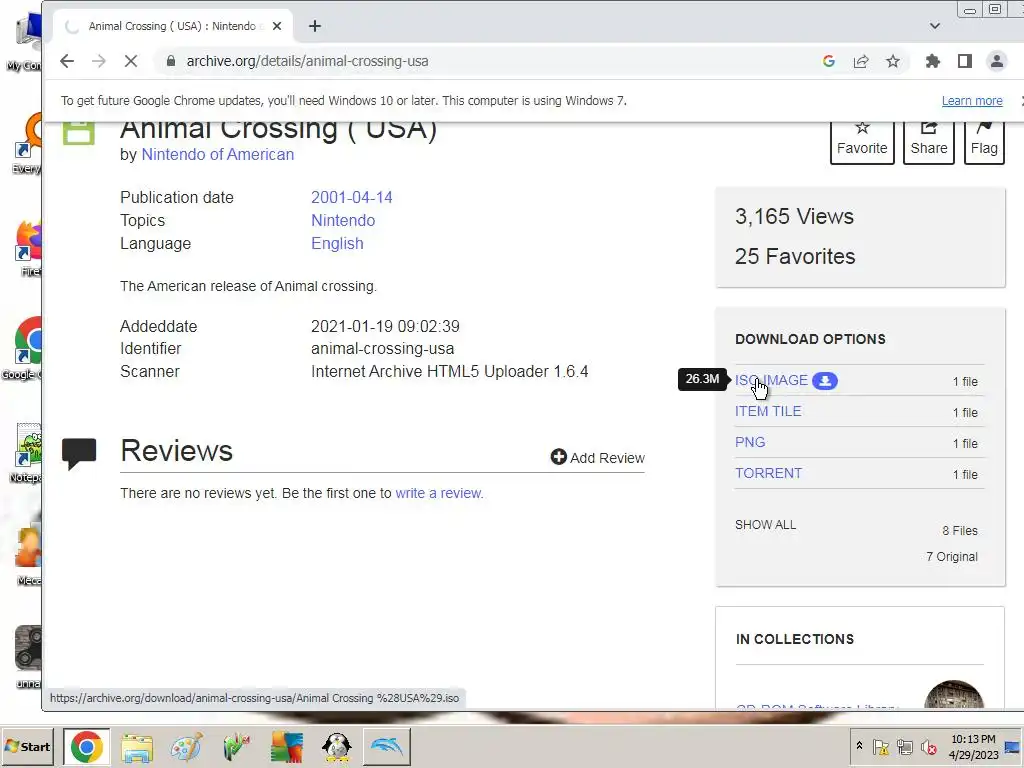
Task: Open the Chrome profile avatar menu
Action: coord(997,61)
